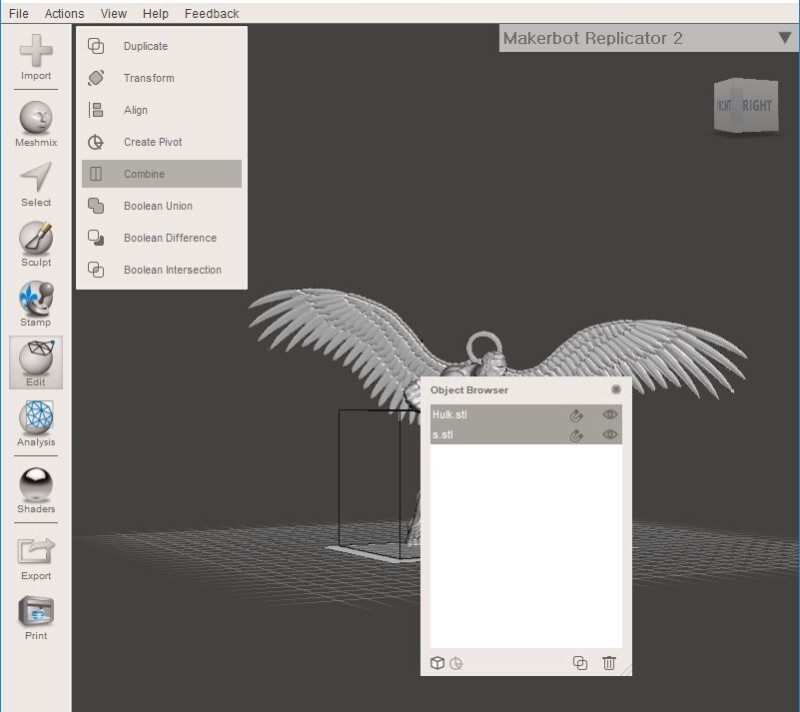Image resolution: width=800 pixels, height=712 pixels.
Task: Choose Create Pivot from the flyout
Action: tap(162, 142)
